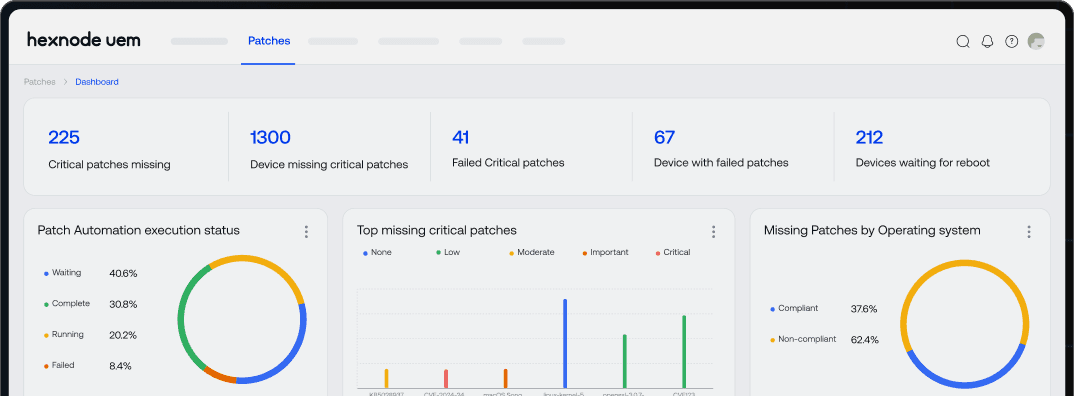Toggle the Complete legend entry
Image resolution: width=1074 pixels, height=396 pixels.
click(66, 304)
